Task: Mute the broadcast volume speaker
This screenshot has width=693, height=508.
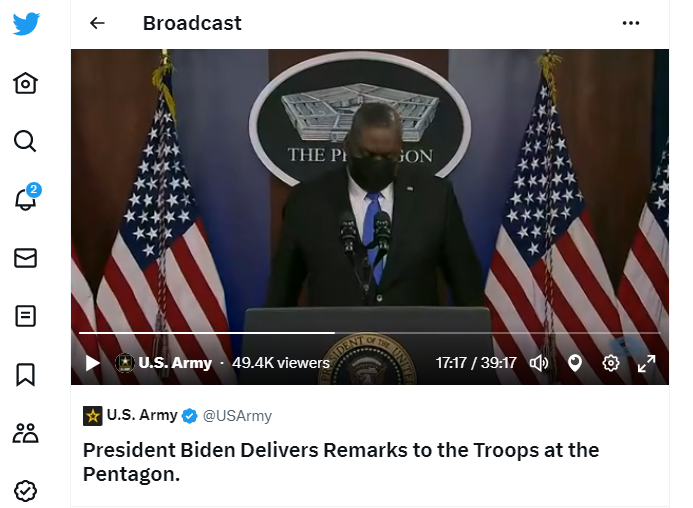Action: [x=539, y=363]
